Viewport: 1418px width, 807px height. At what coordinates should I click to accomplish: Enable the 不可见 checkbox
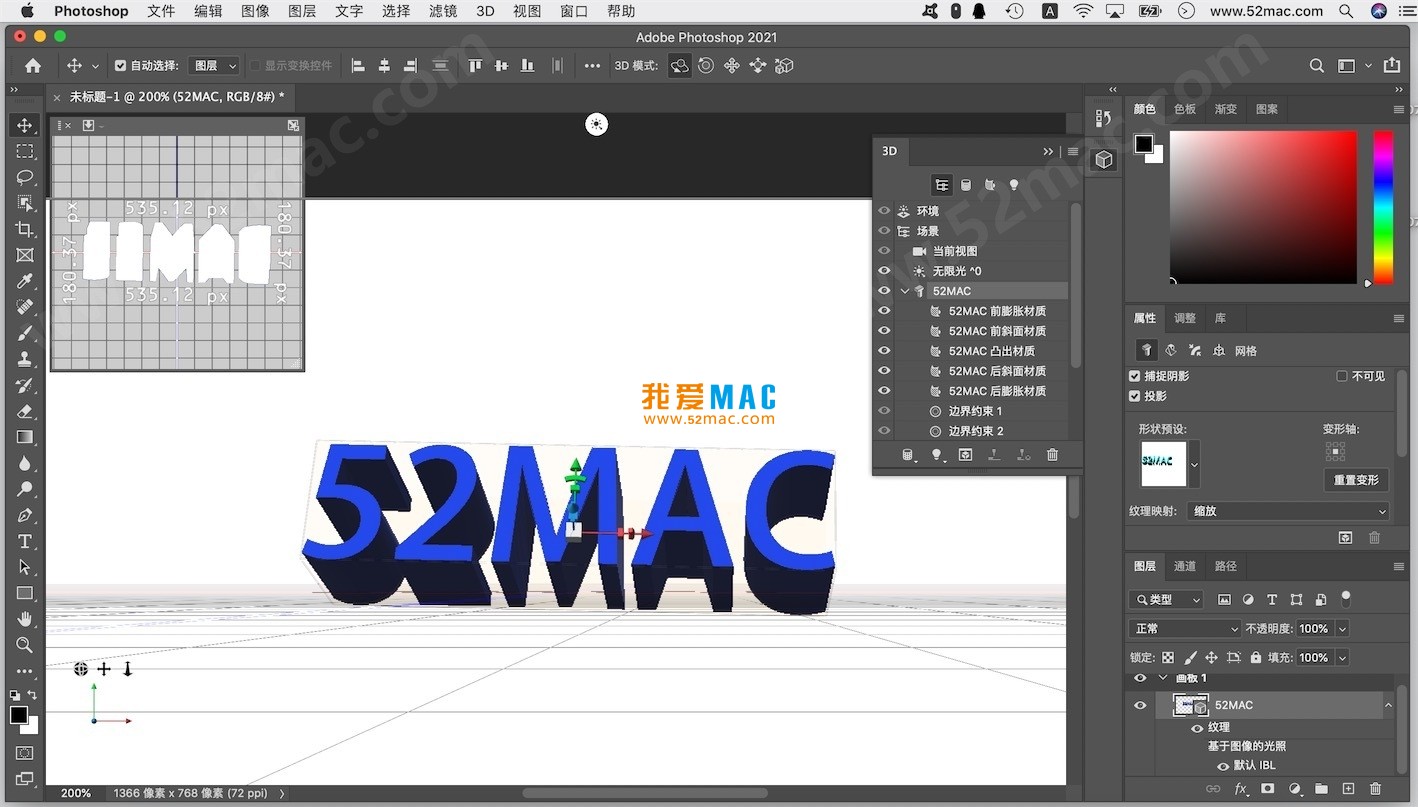click(1342, 376)
